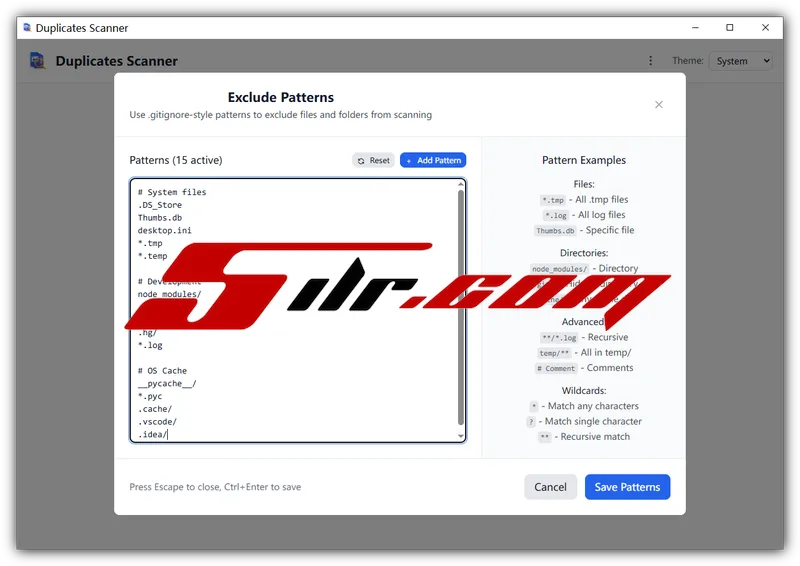This screenshot has width=800, height=566.
Task: Click the Add Pattern button
Action: pos(433,160)
